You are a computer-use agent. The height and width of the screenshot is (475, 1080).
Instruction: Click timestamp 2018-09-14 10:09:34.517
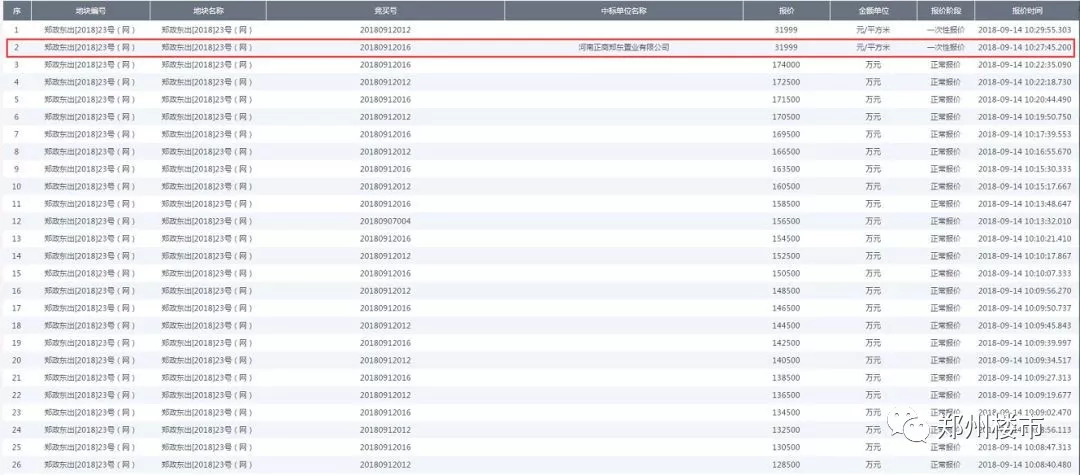coord(1024,360)
